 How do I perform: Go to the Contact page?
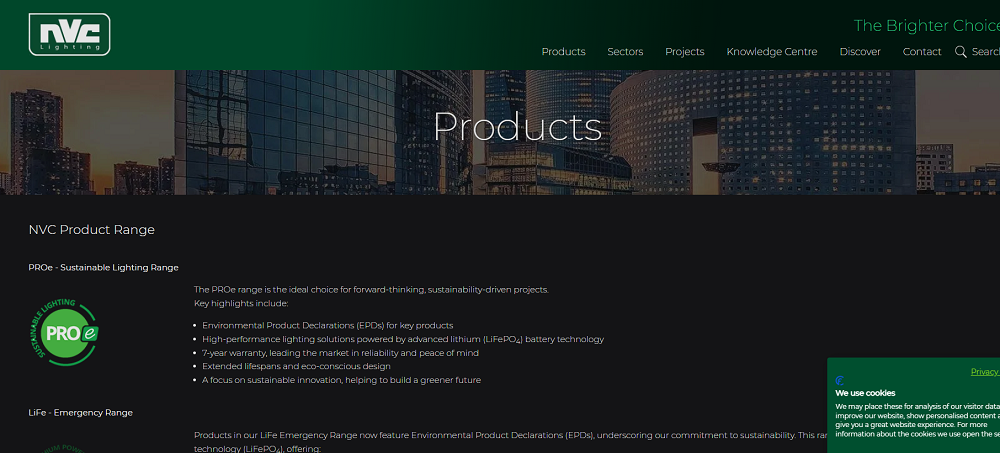click(x=922, y=52)
